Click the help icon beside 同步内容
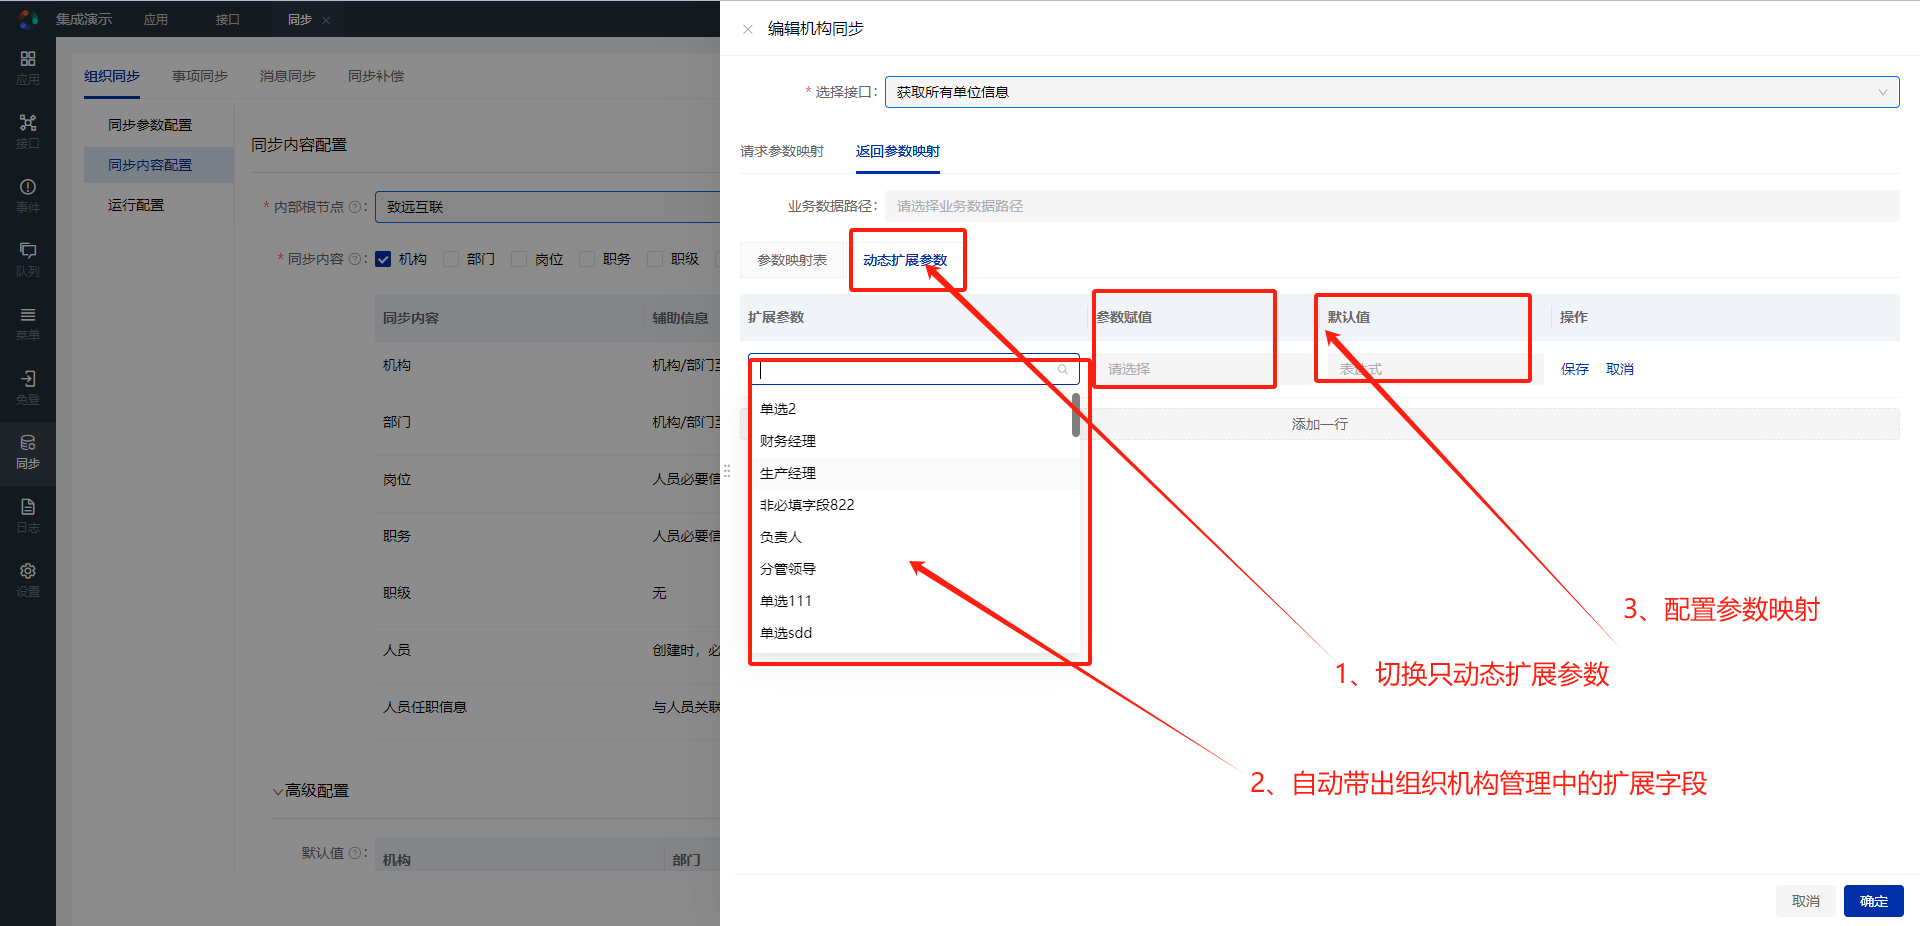1920x926 pixels. (355, 259)
